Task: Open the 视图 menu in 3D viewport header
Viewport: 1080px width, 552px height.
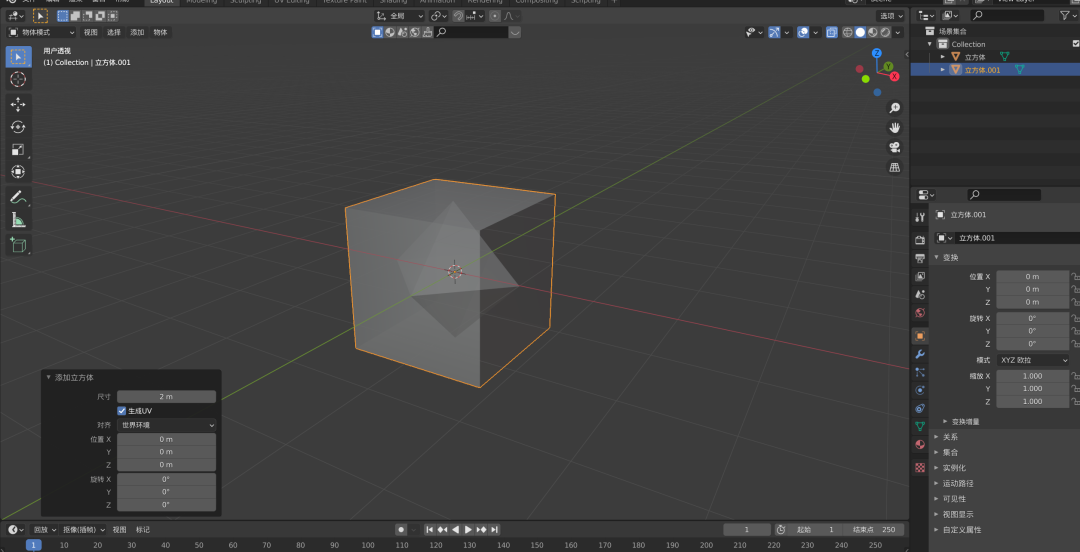Action: tap(90, 32)
